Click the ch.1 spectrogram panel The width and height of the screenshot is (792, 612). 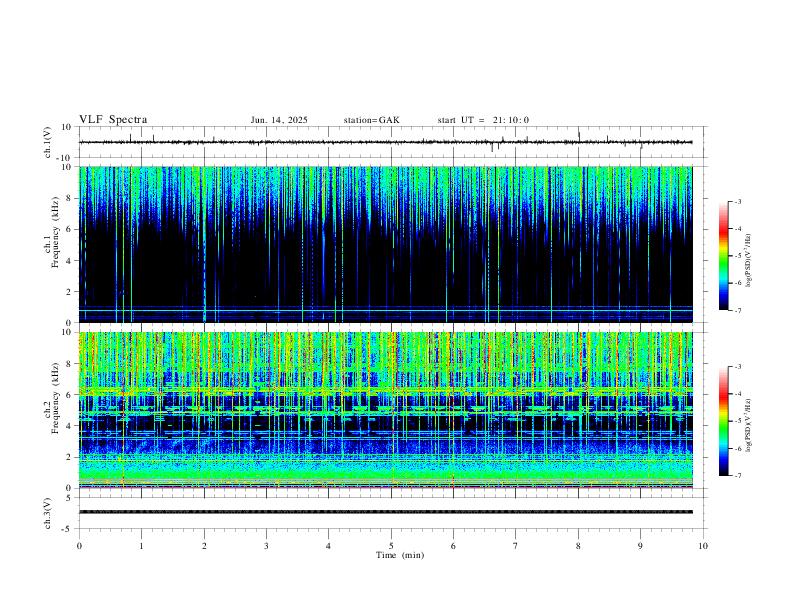[385, 244]
